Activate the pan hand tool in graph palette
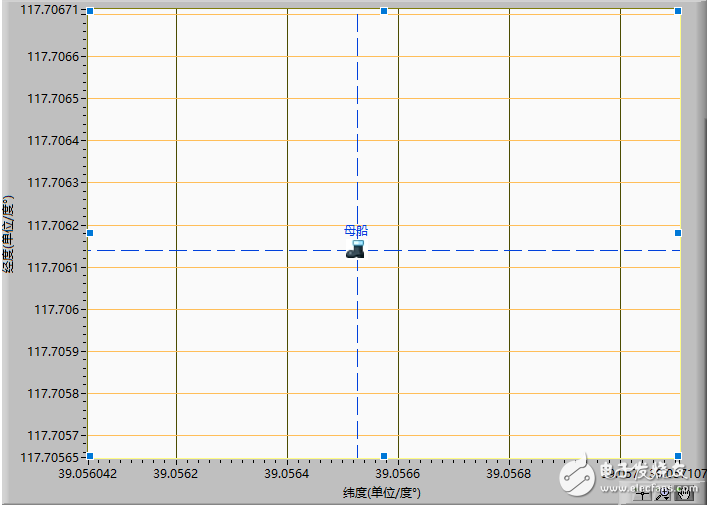 pyautogui.click(x=684, y=494)
